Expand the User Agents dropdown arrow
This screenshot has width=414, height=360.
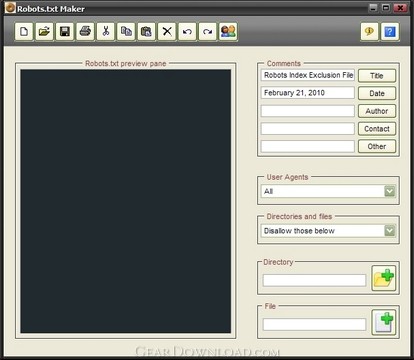click(x=390, y=191)
